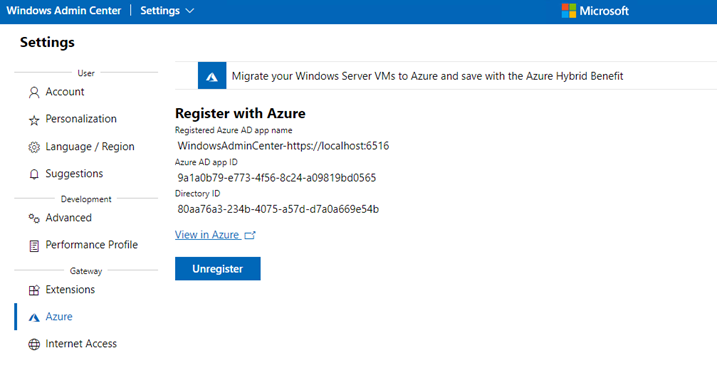717x366 pixels.
Task: Select the Directory ID 80aa76a3 value
Action: (x=278, y=209)
